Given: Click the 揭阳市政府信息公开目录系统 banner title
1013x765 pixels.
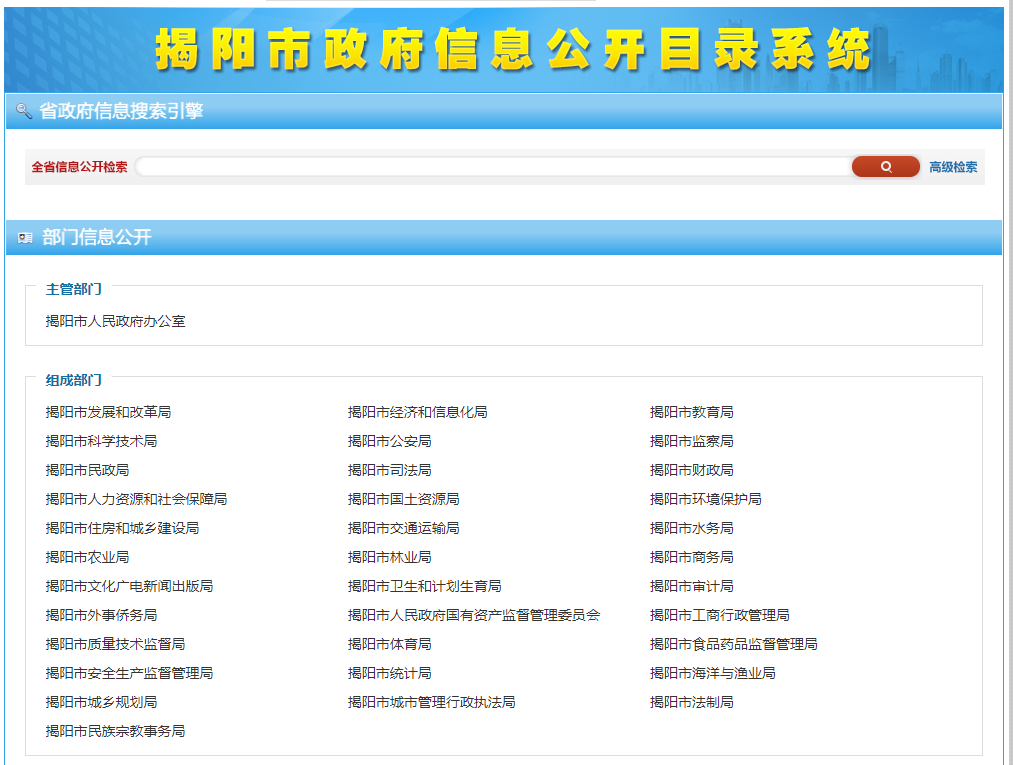Looking at the screenshot, I should pos(513,50).
